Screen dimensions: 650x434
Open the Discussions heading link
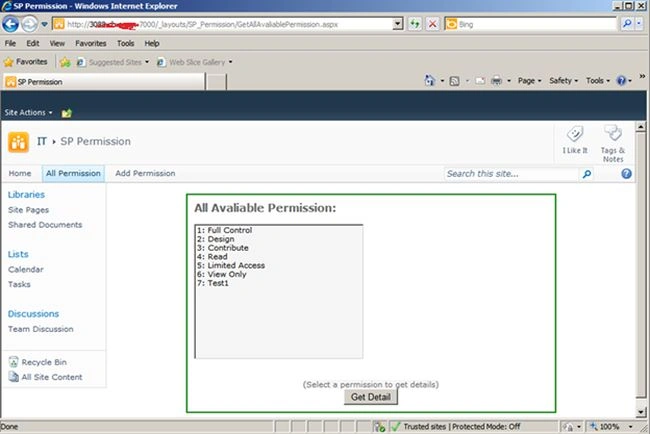click(x=33, y=314)
